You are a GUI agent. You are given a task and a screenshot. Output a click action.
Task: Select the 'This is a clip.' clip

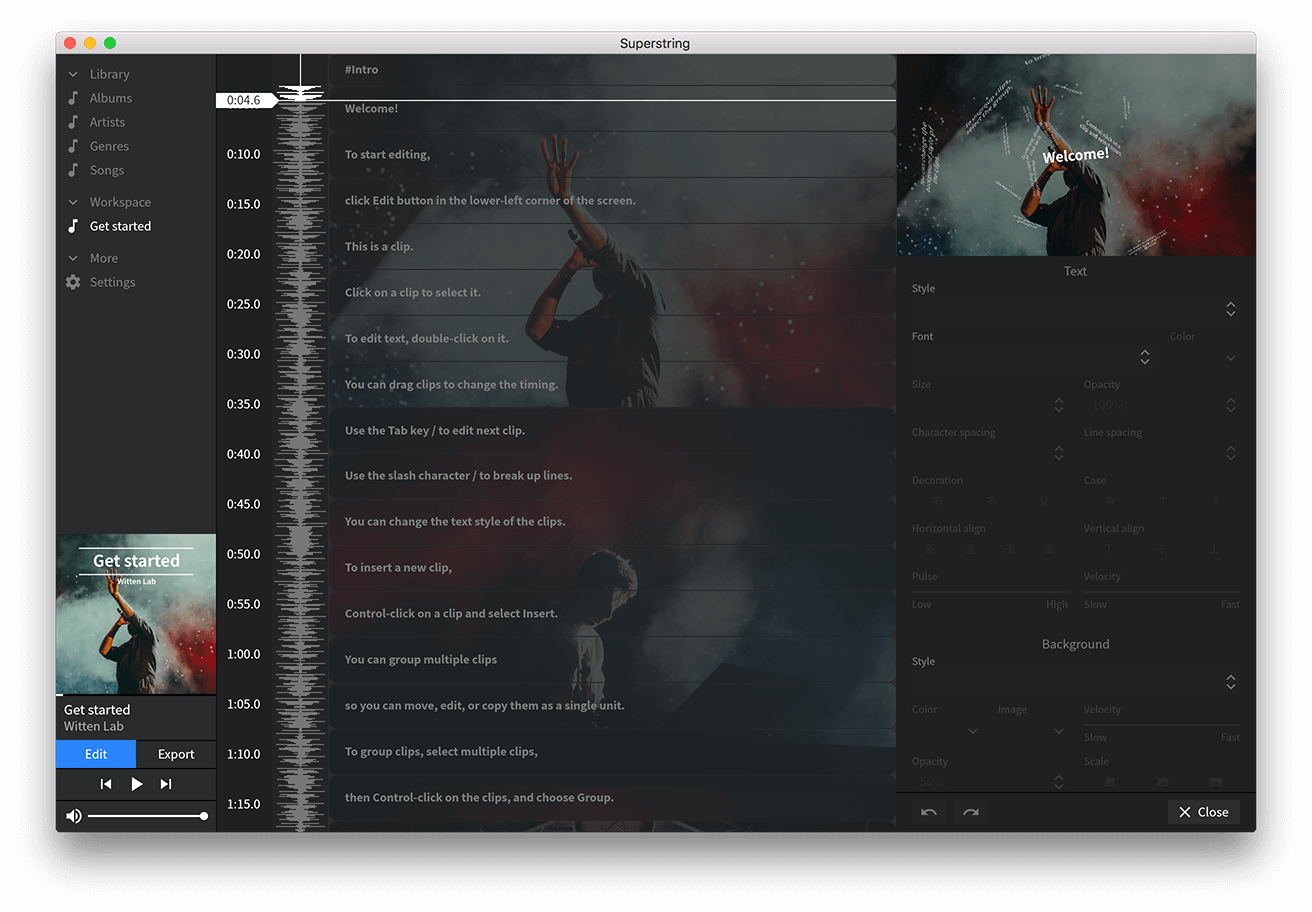click(x=612, y=247)
